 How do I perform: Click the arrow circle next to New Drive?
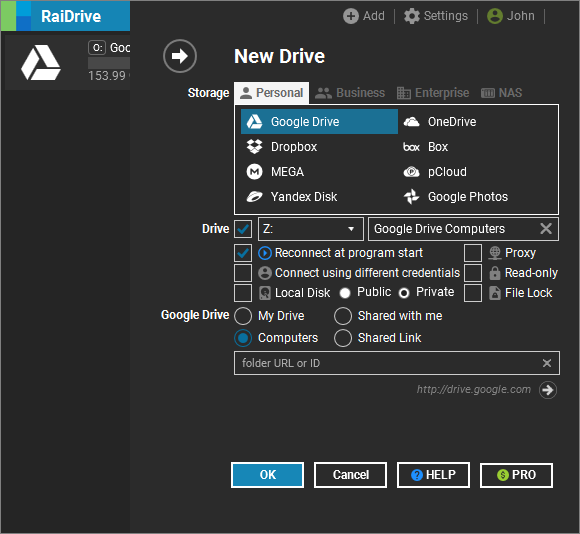180,56
